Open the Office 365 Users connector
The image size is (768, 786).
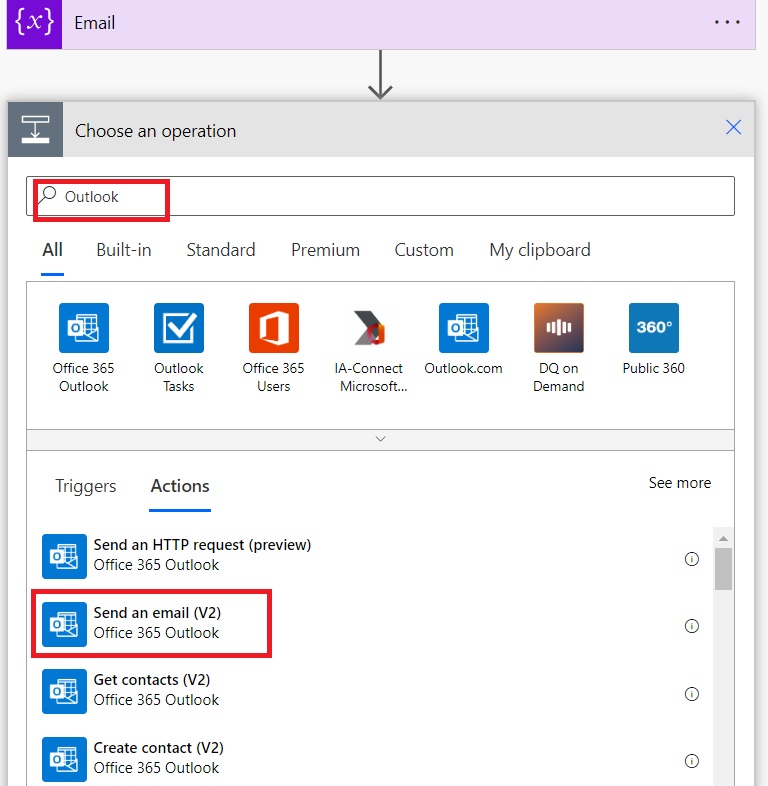click(273, 328)
